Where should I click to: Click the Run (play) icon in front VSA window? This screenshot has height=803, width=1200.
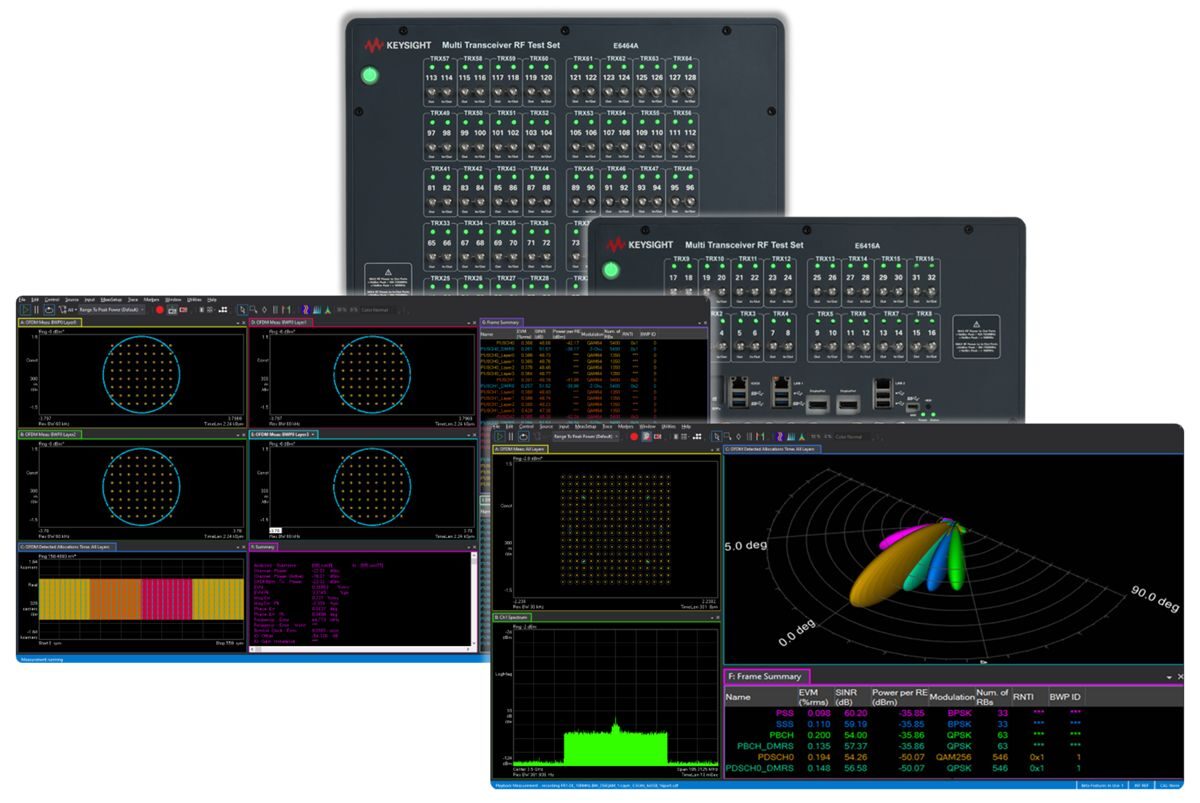point(500,437)
